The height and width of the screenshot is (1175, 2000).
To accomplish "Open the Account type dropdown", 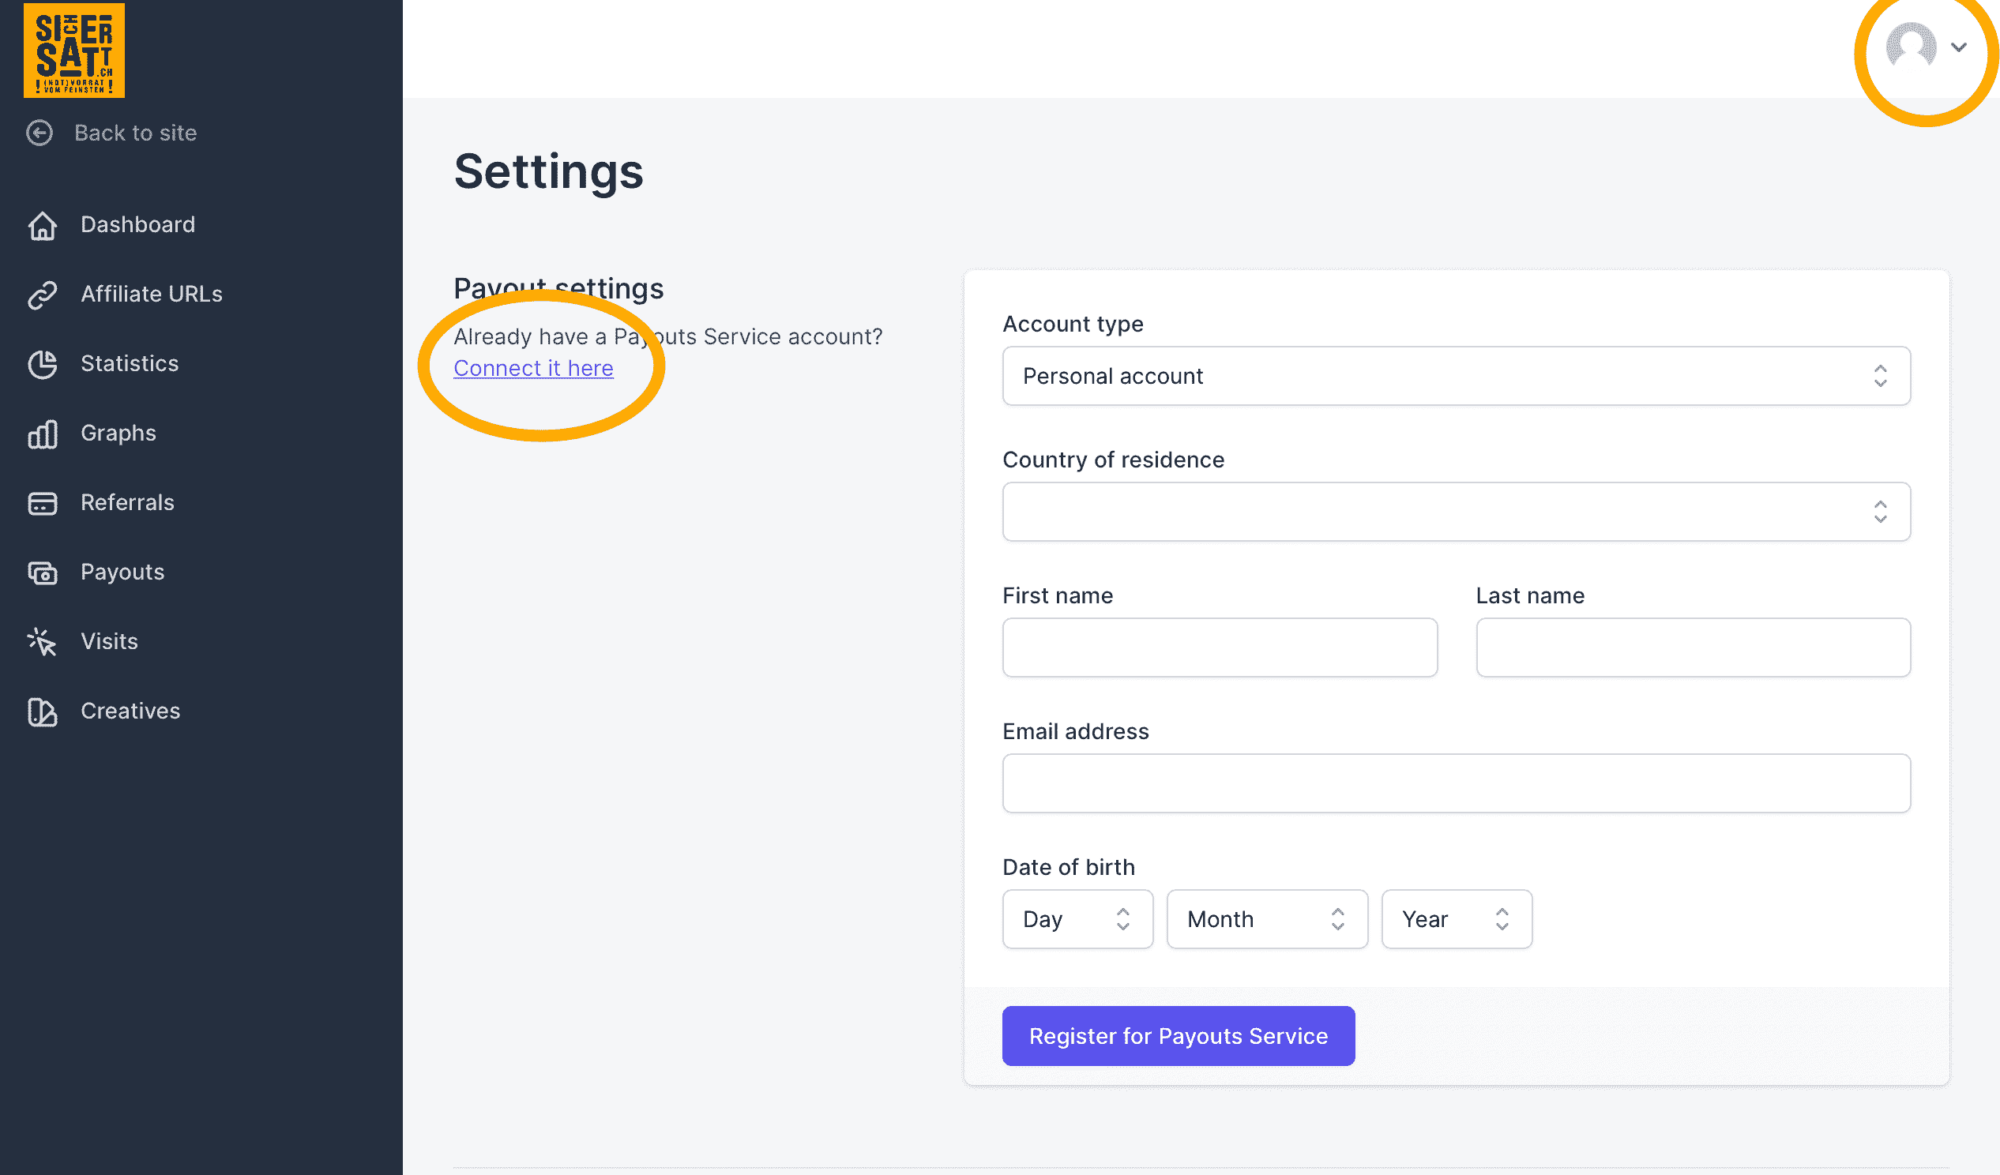I will tap(1456, 376).
